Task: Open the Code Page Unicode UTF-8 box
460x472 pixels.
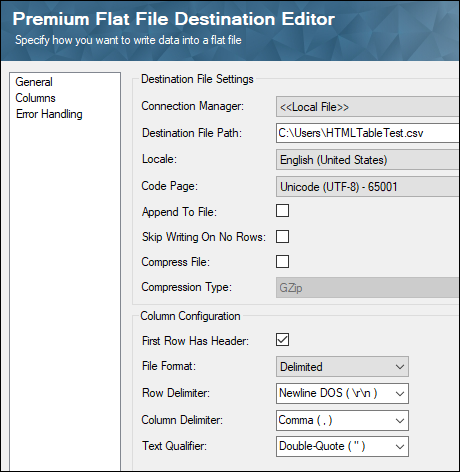Action: tap(368, 187)
